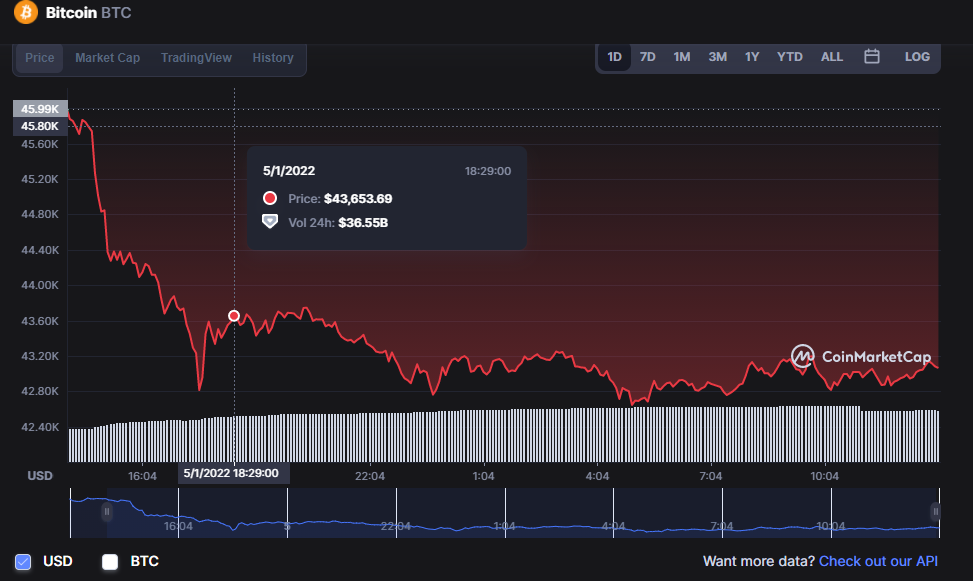The height and width of the screenshot is (581, 973).
Task: Click the 45.80K price label
Action: point(40,126)
